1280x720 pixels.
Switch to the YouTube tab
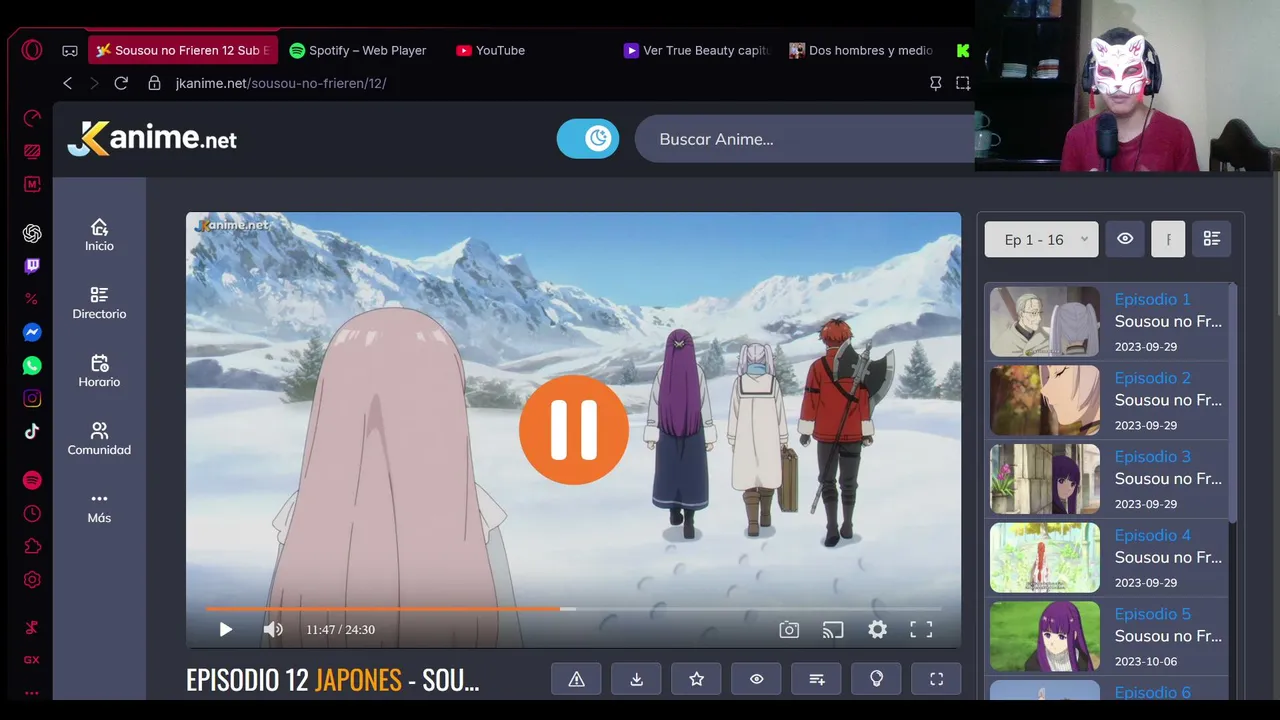pos(491,50)
